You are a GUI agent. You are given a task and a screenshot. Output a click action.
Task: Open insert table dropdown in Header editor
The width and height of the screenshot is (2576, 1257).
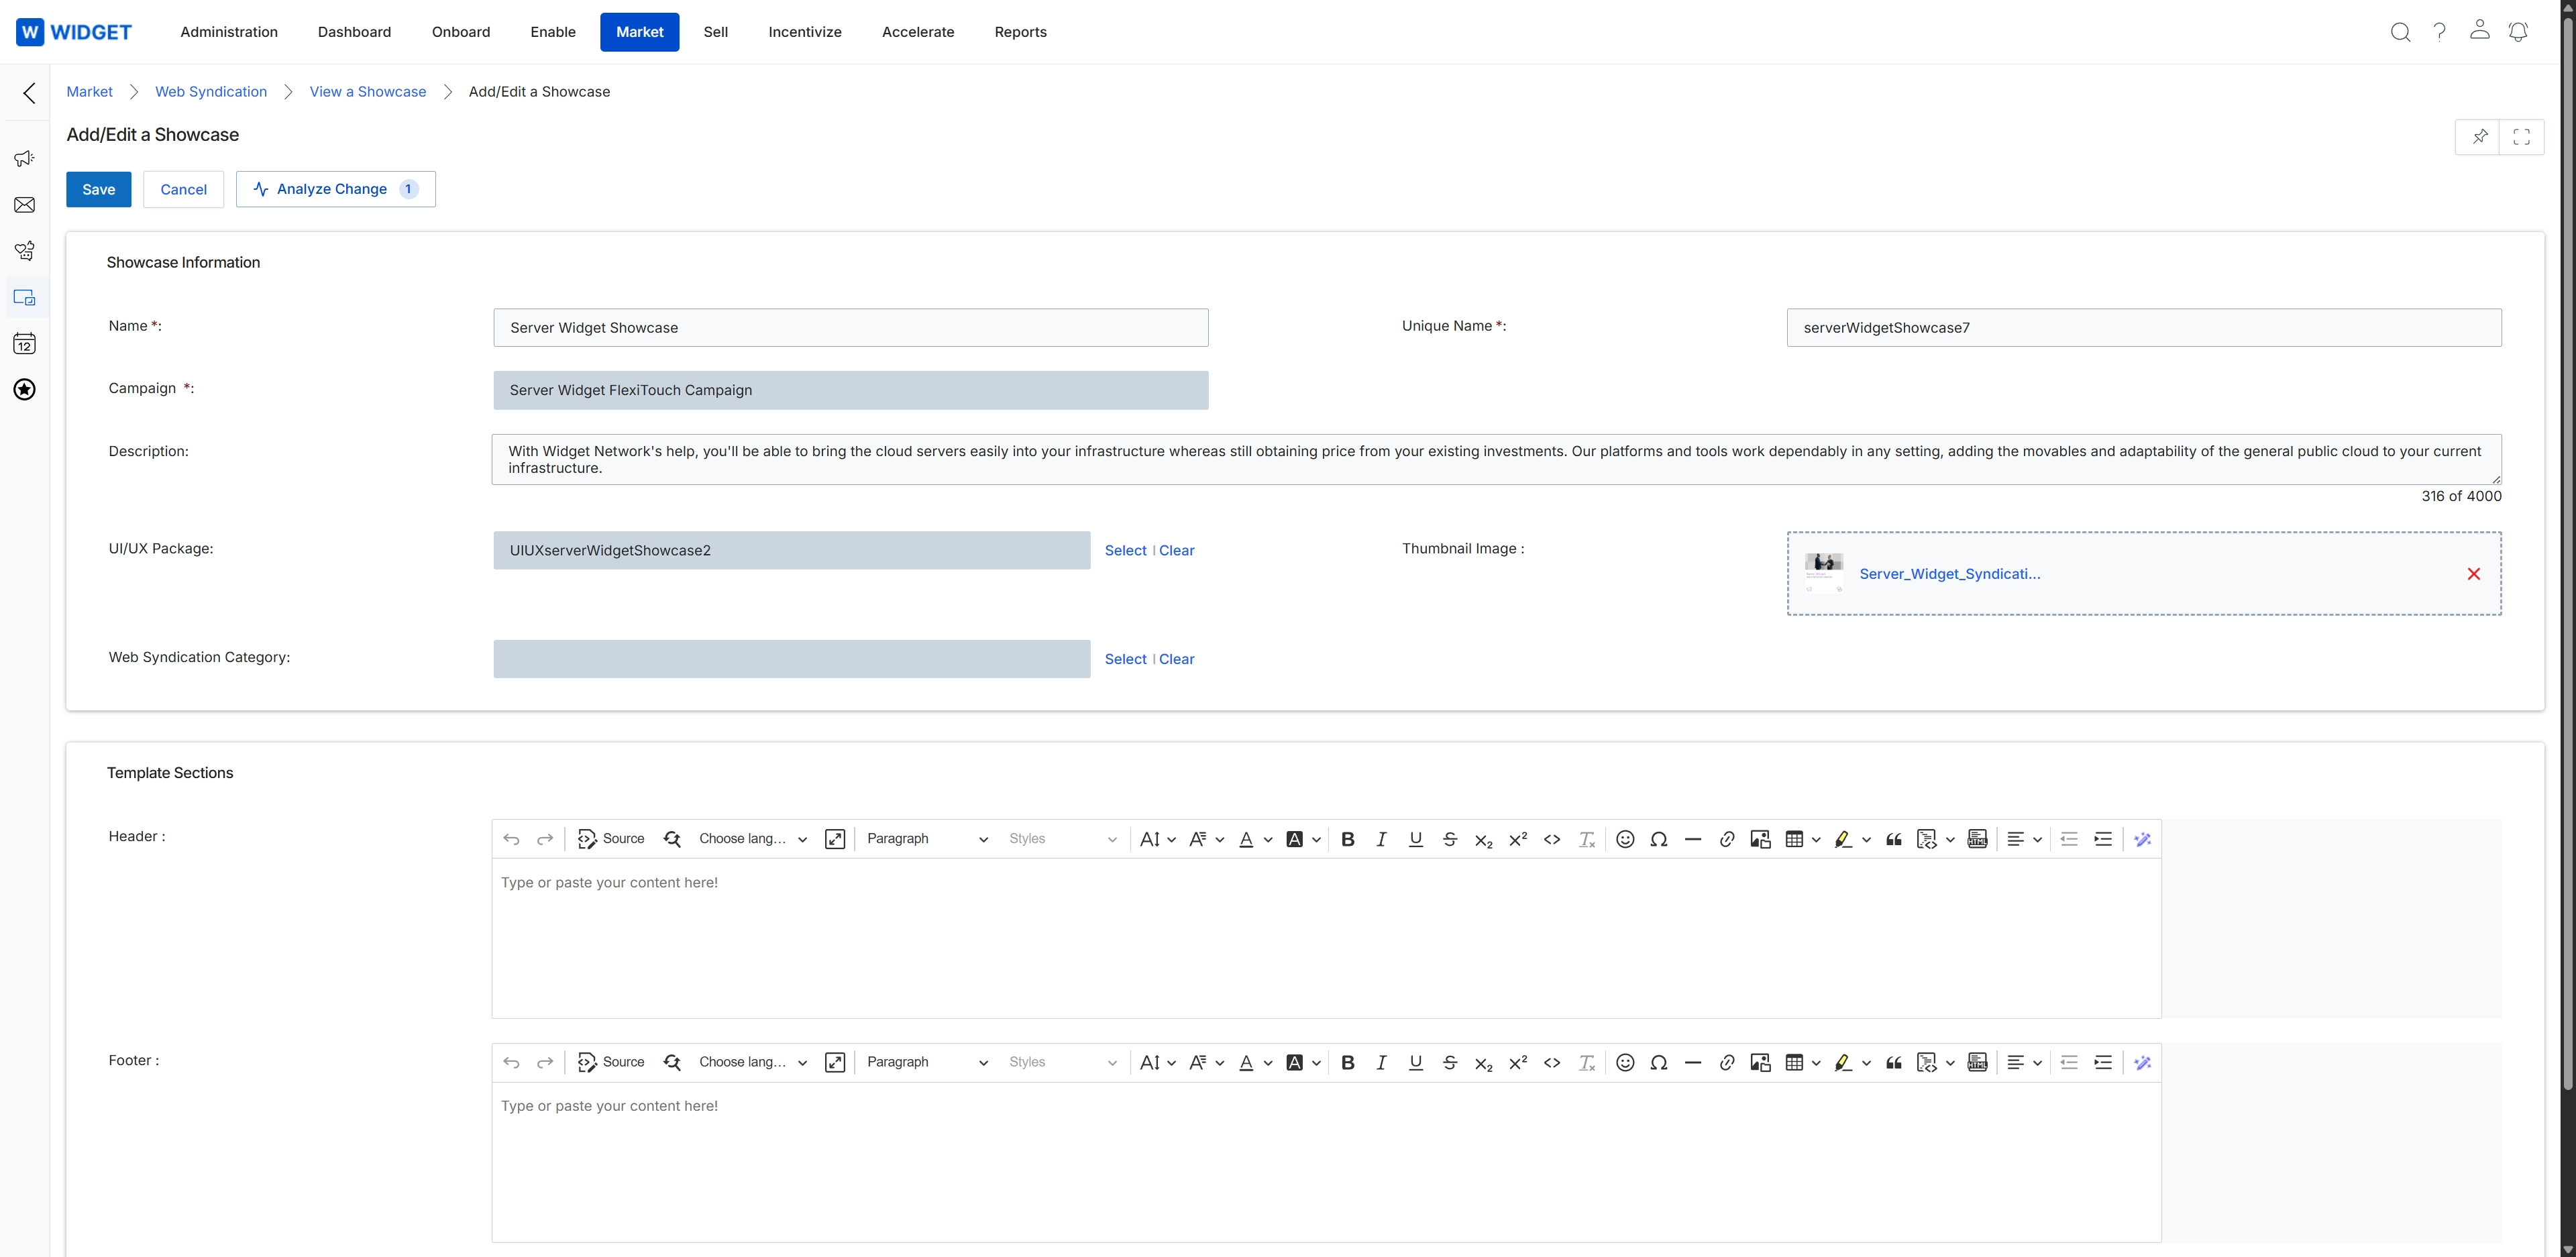1803,839
